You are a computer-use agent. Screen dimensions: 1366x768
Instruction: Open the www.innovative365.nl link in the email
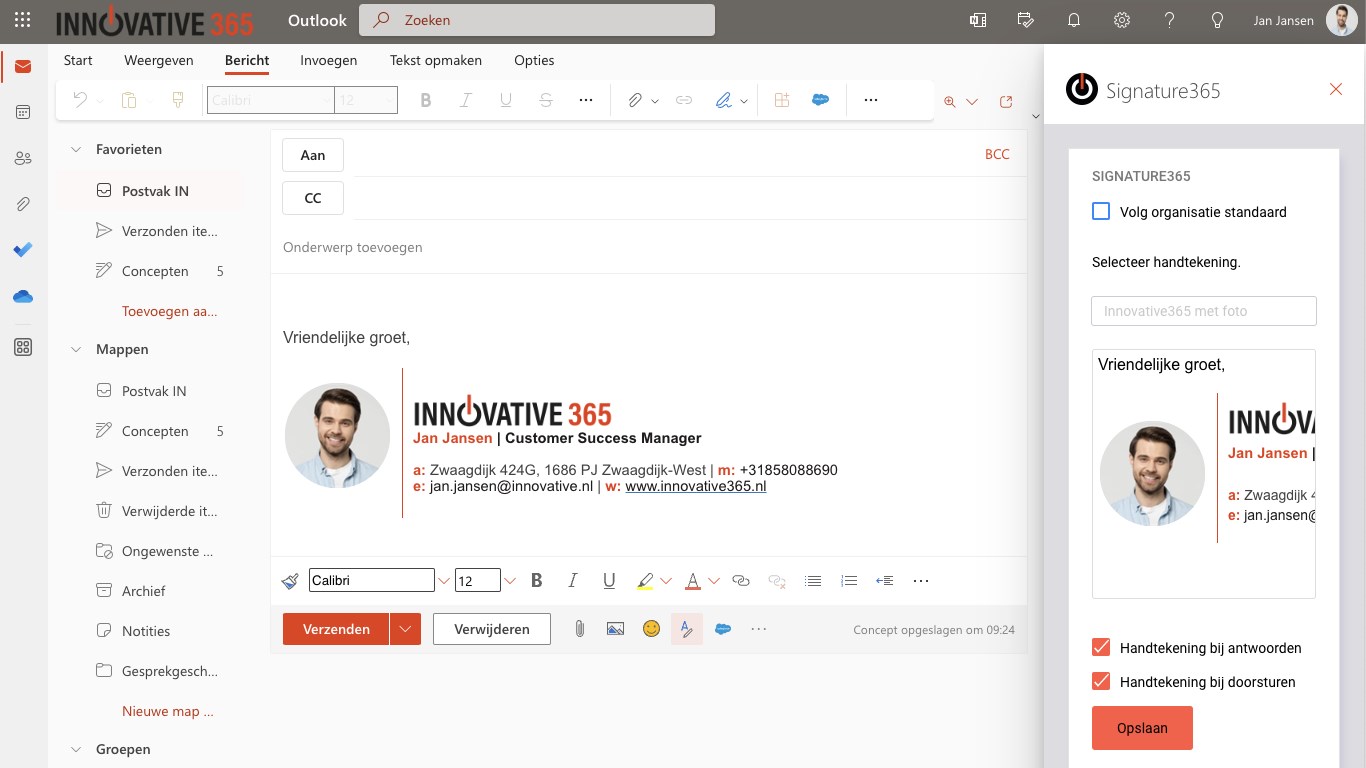click(x=696, y=487)
